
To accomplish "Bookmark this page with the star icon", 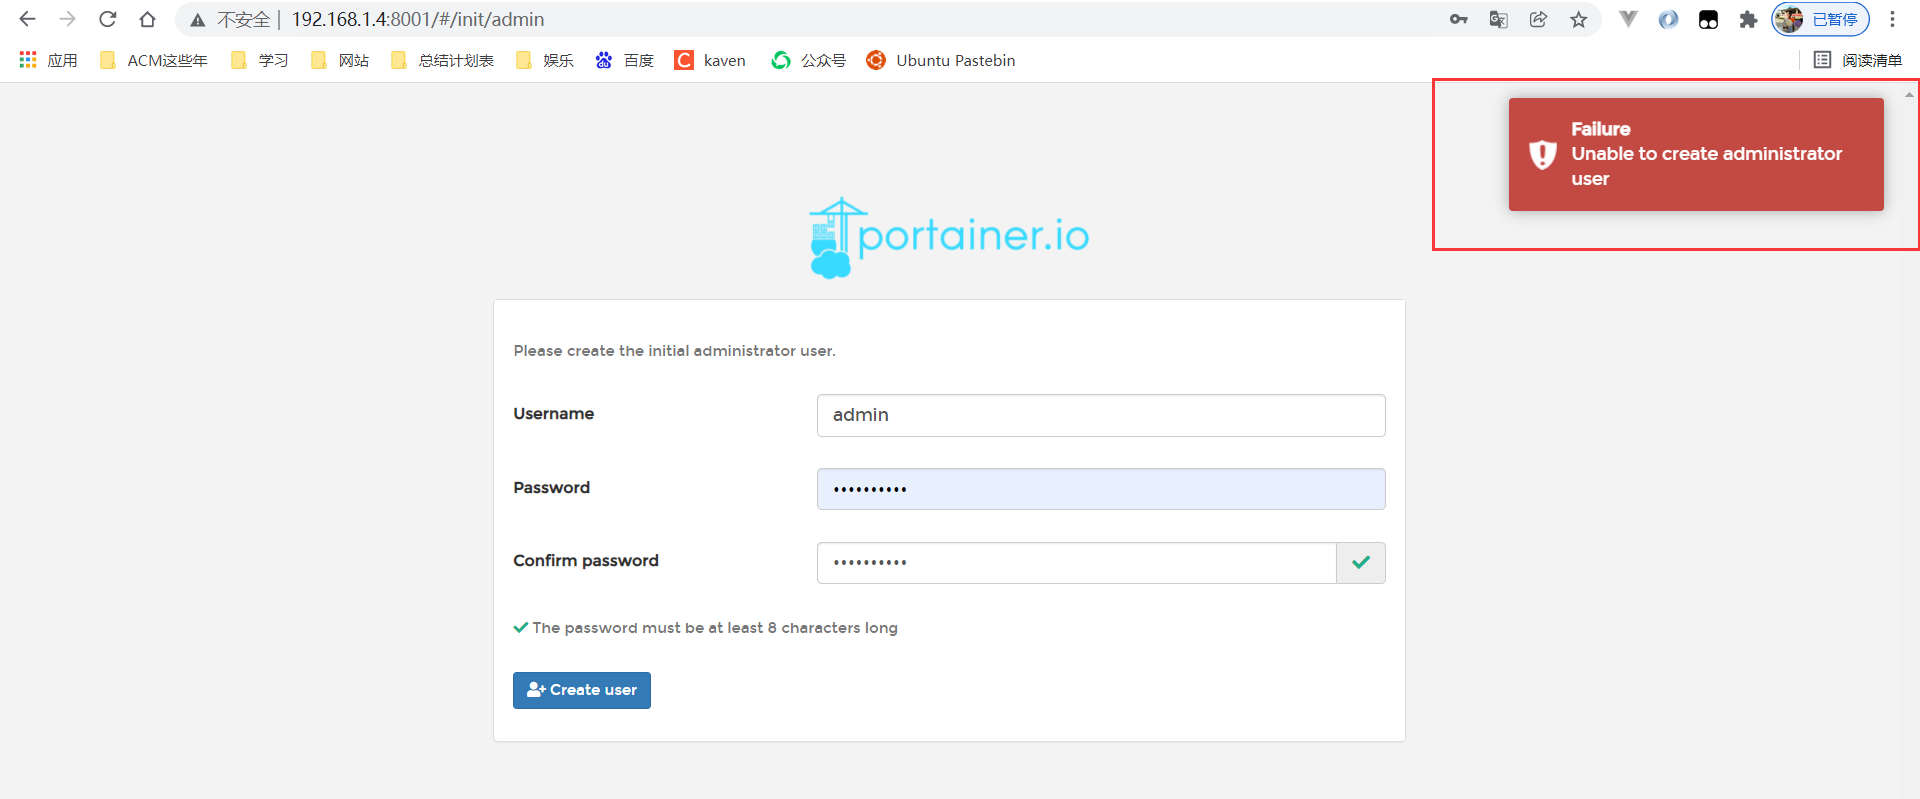I will pyautogui.click(x=1578, y=19).
